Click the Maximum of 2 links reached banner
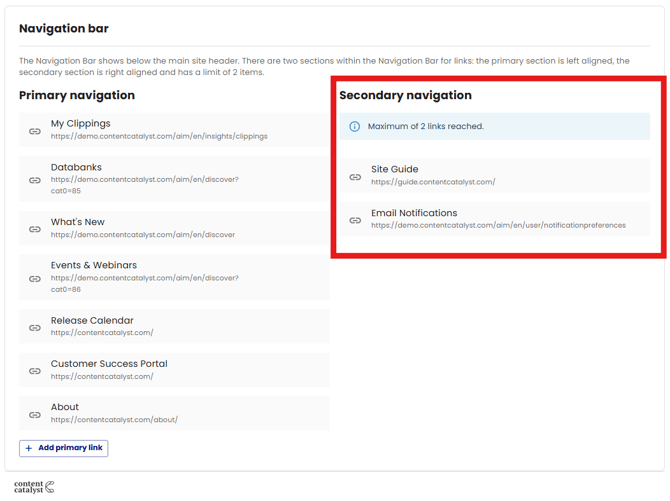 click(494, 127)
